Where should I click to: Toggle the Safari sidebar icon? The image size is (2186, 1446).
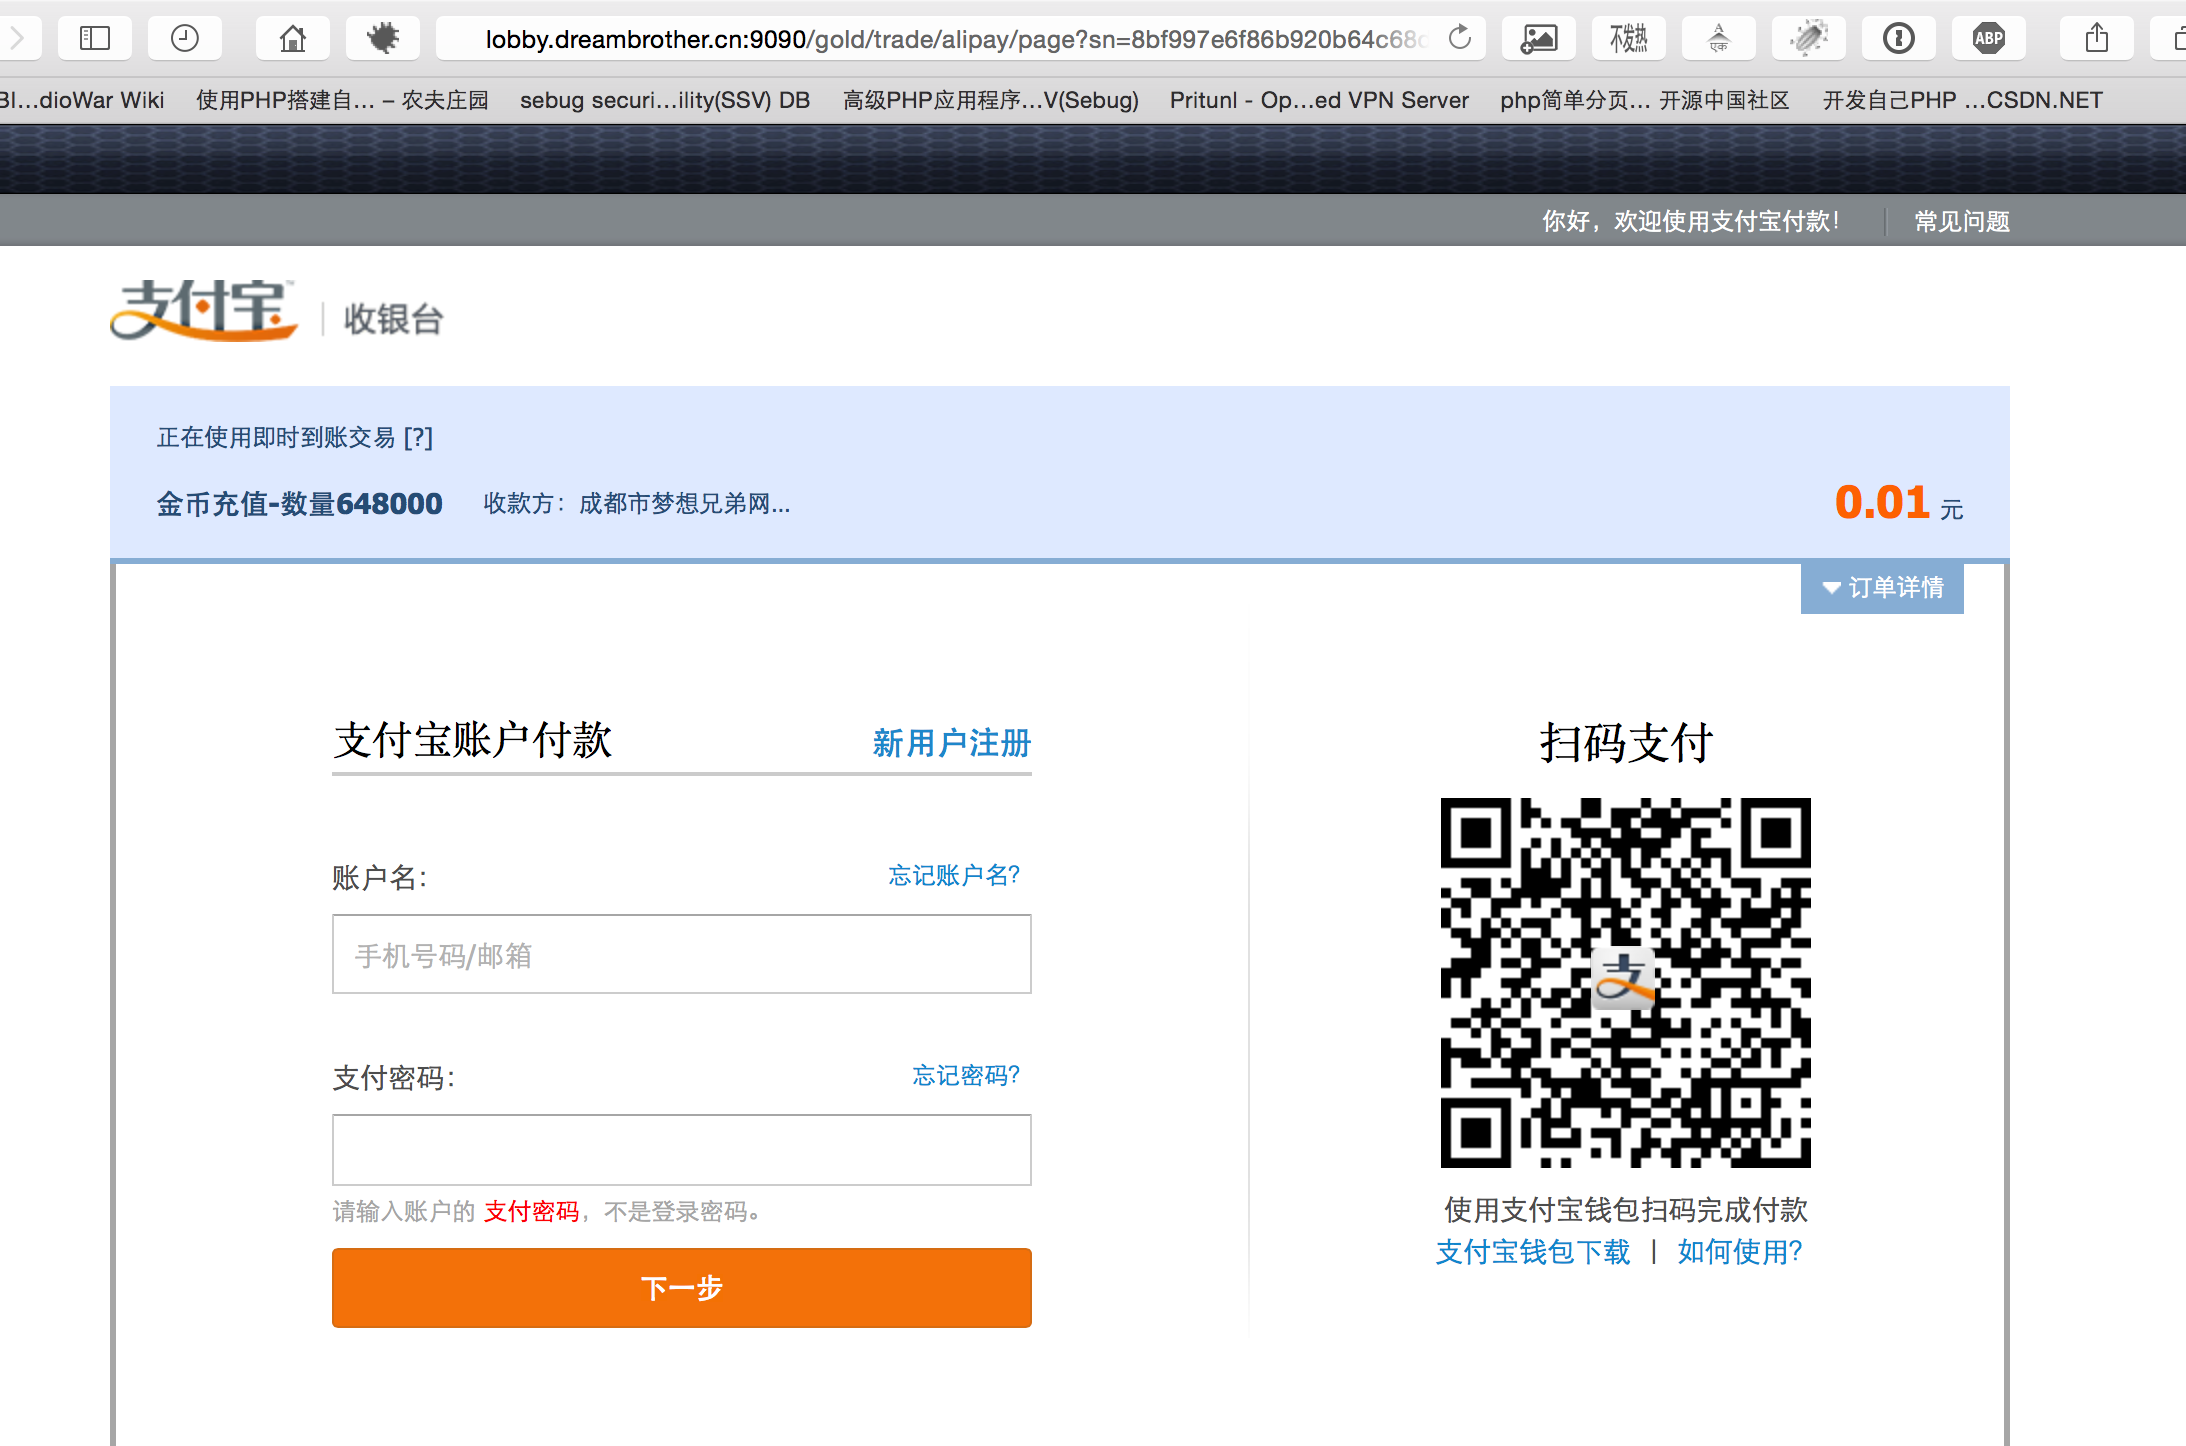95,39
